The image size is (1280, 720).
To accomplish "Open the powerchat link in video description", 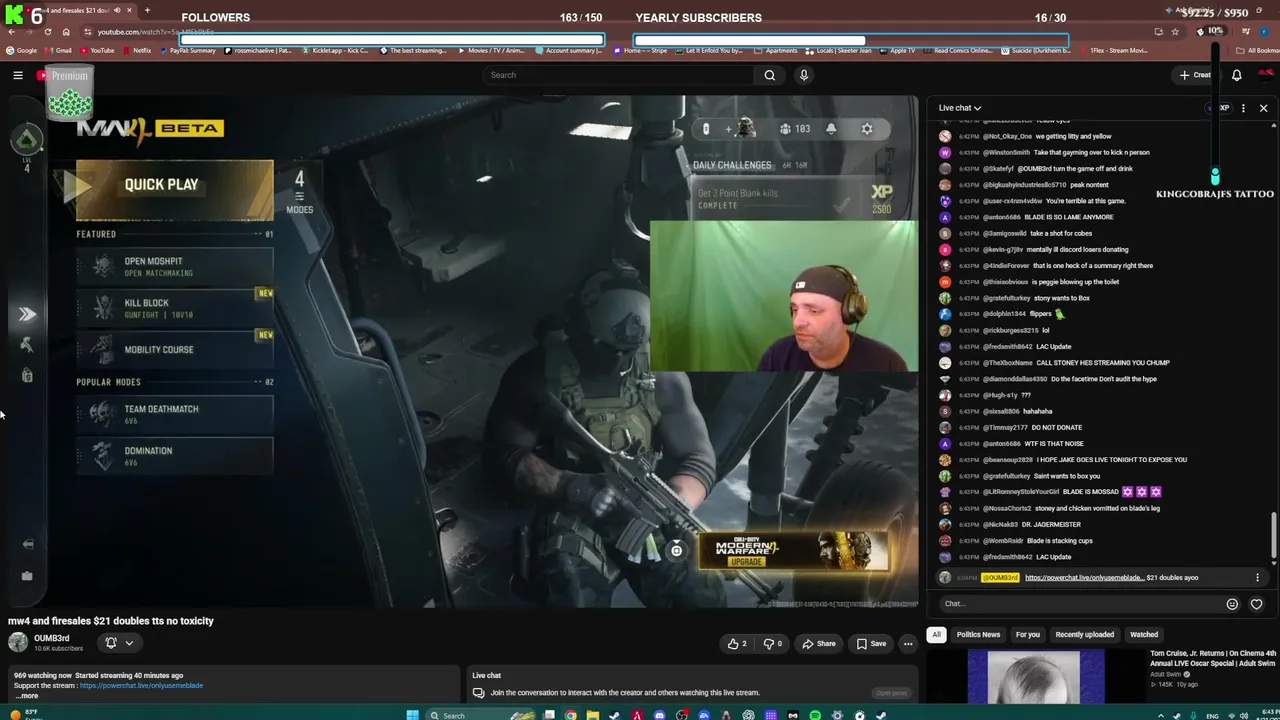I will coord(141,685).
